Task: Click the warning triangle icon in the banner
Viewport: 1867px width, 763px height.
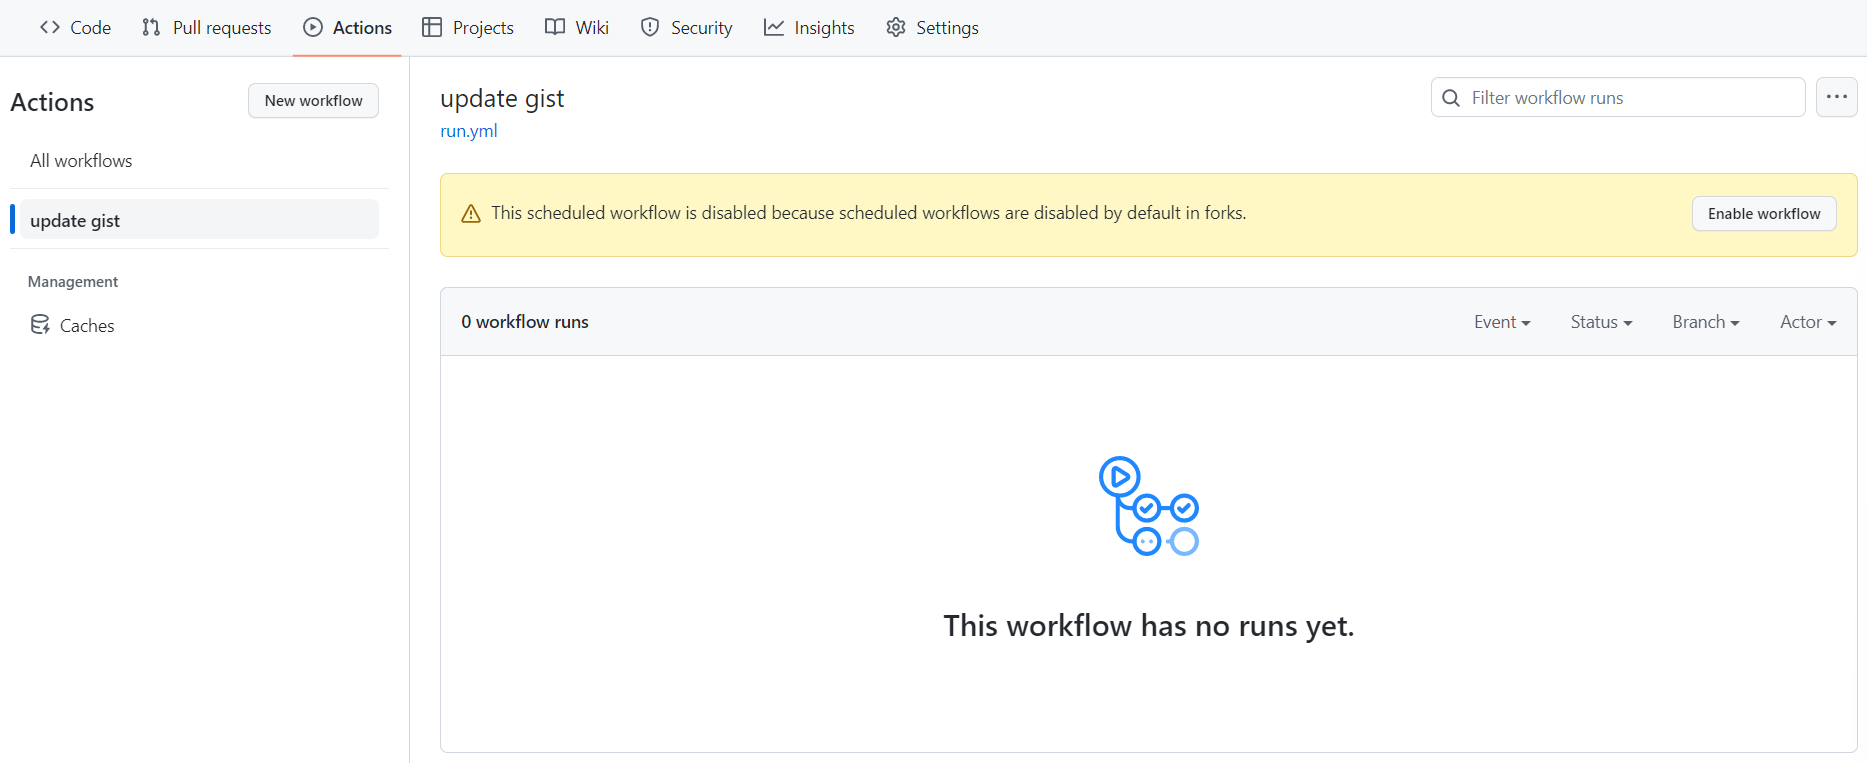Action: pyautogui.click(x=471, y=214)
